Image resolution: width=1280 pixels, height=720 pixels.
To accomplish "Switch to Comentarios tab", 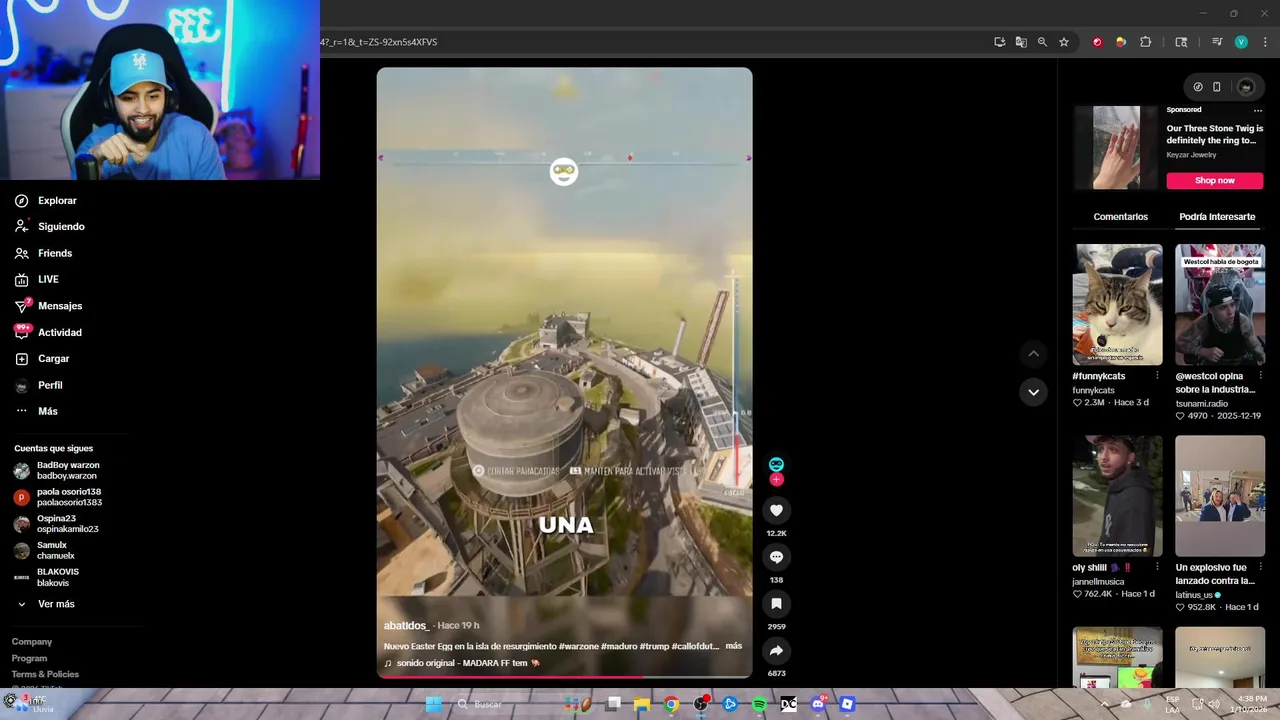I will 1120,217.
